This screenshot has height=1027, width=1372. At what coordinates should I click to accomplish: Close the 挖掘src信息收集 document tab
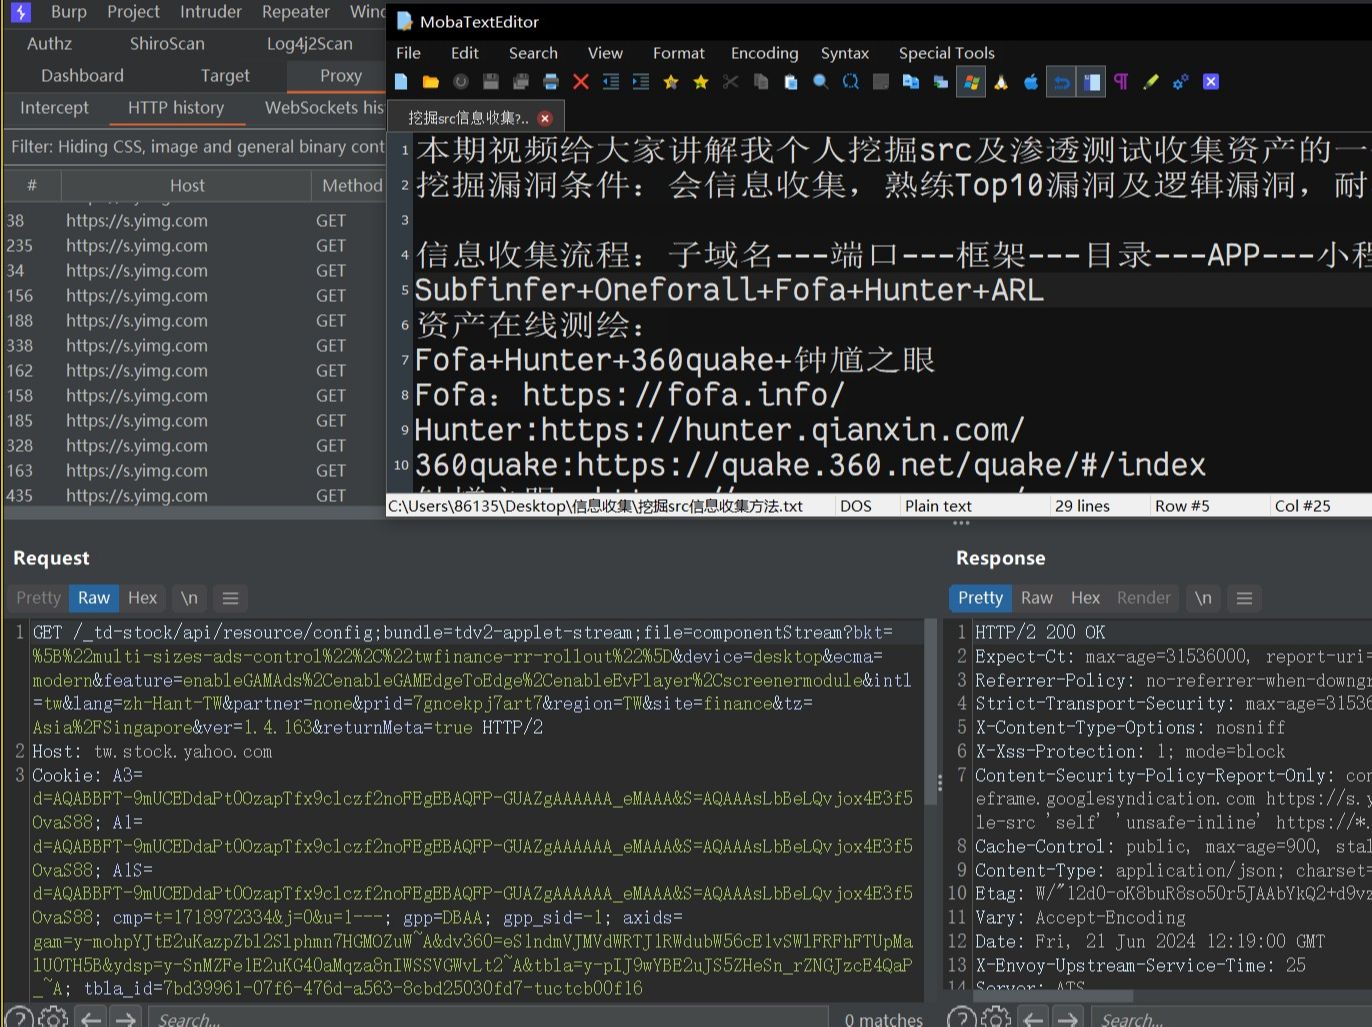click(545, 118)
